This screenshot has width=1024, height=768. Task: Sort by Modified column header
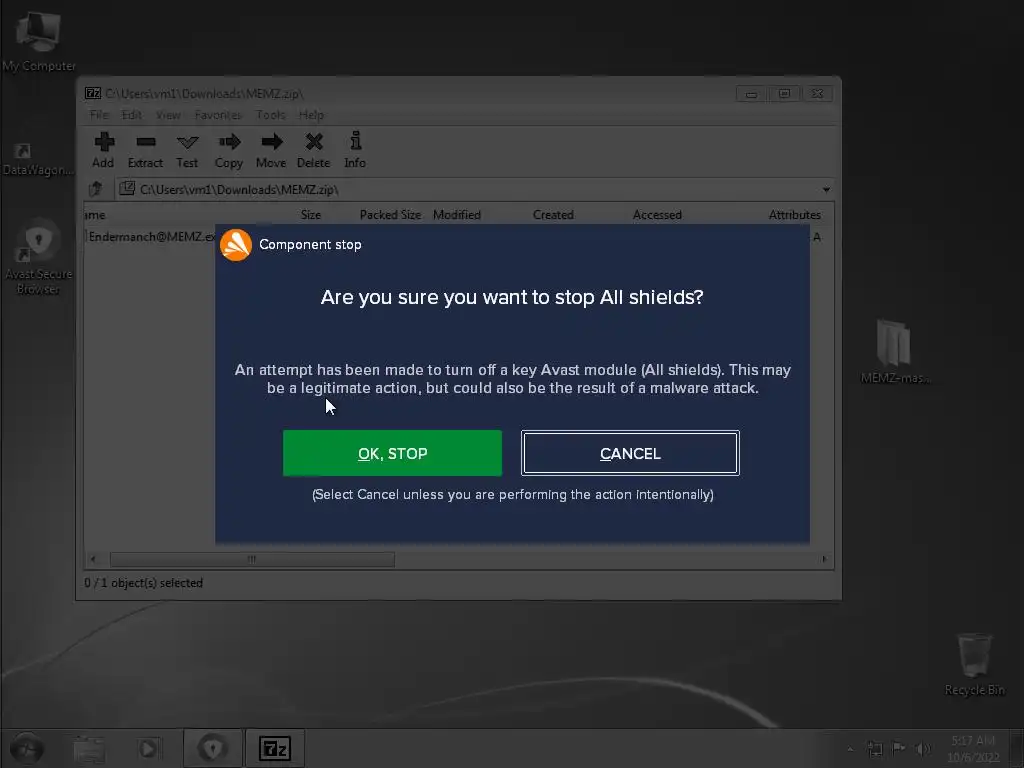click(x=456, y=215)
